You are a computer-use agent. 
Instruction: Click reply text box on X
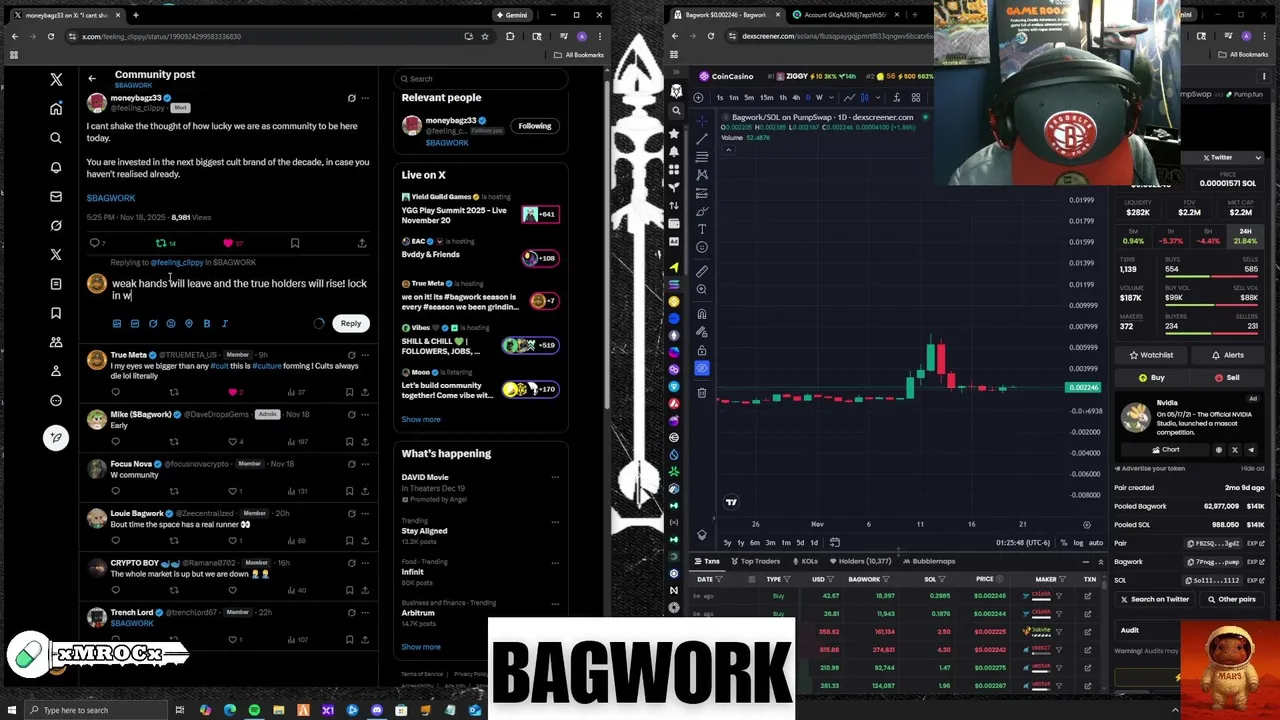[239, 289]
